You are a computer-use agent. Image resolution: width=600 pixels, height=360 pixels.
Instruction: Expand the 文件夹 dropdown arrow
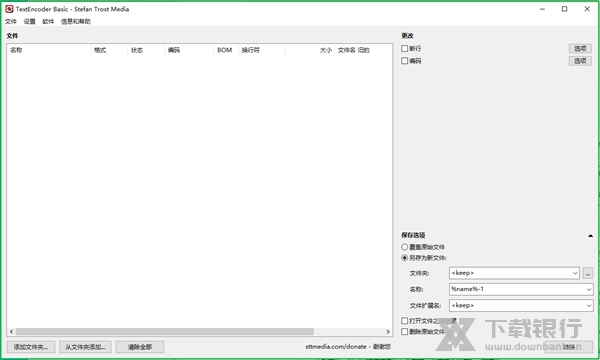pos(575,273)
